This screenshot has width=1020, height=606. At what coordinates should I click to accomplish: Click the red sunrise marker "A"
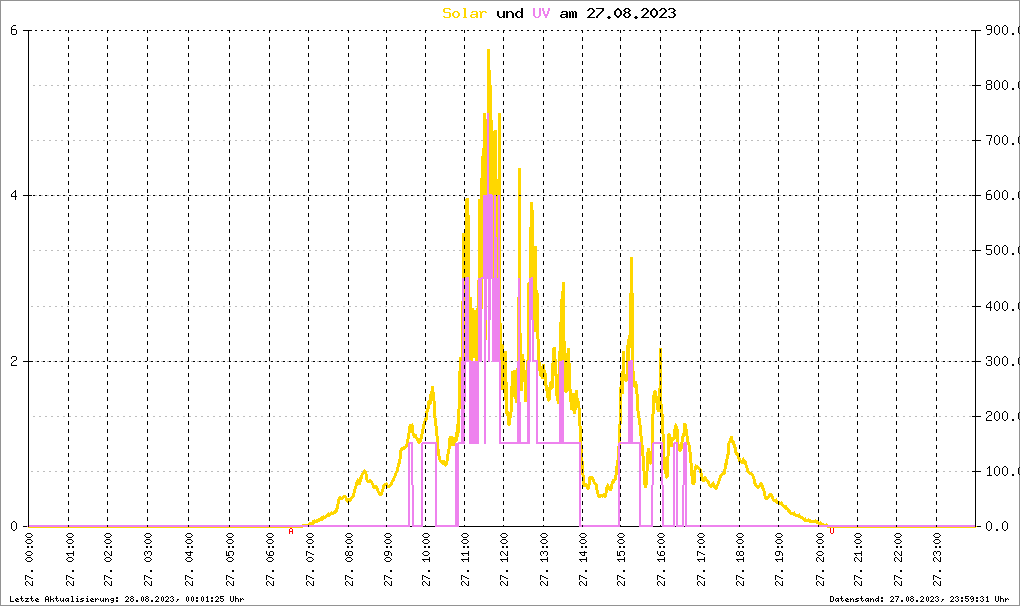point(291,531)
